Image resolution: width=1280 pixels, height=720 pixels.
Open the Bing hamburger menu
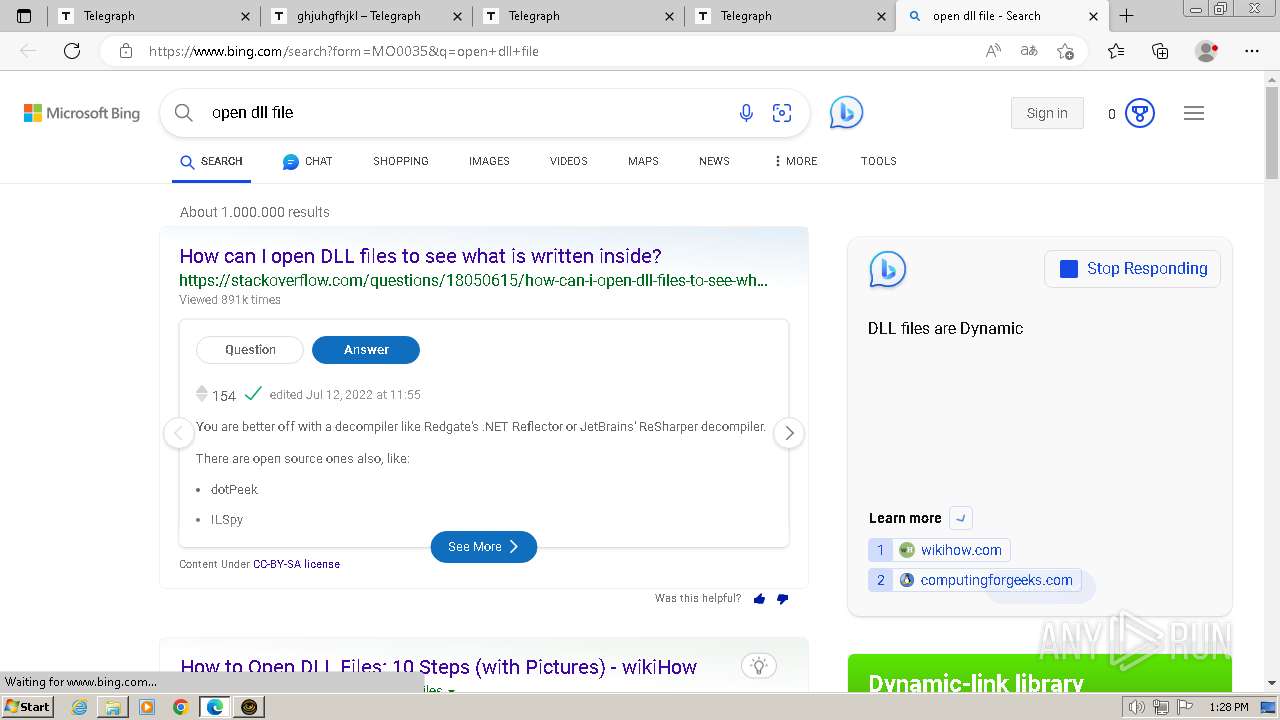tap(1194, 113)
